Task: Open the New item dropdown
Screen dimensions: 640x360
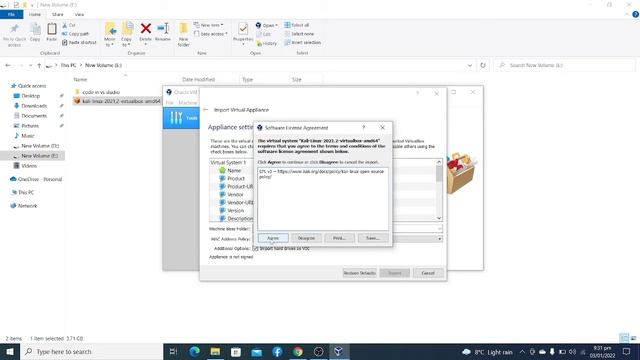Action: 209,25
